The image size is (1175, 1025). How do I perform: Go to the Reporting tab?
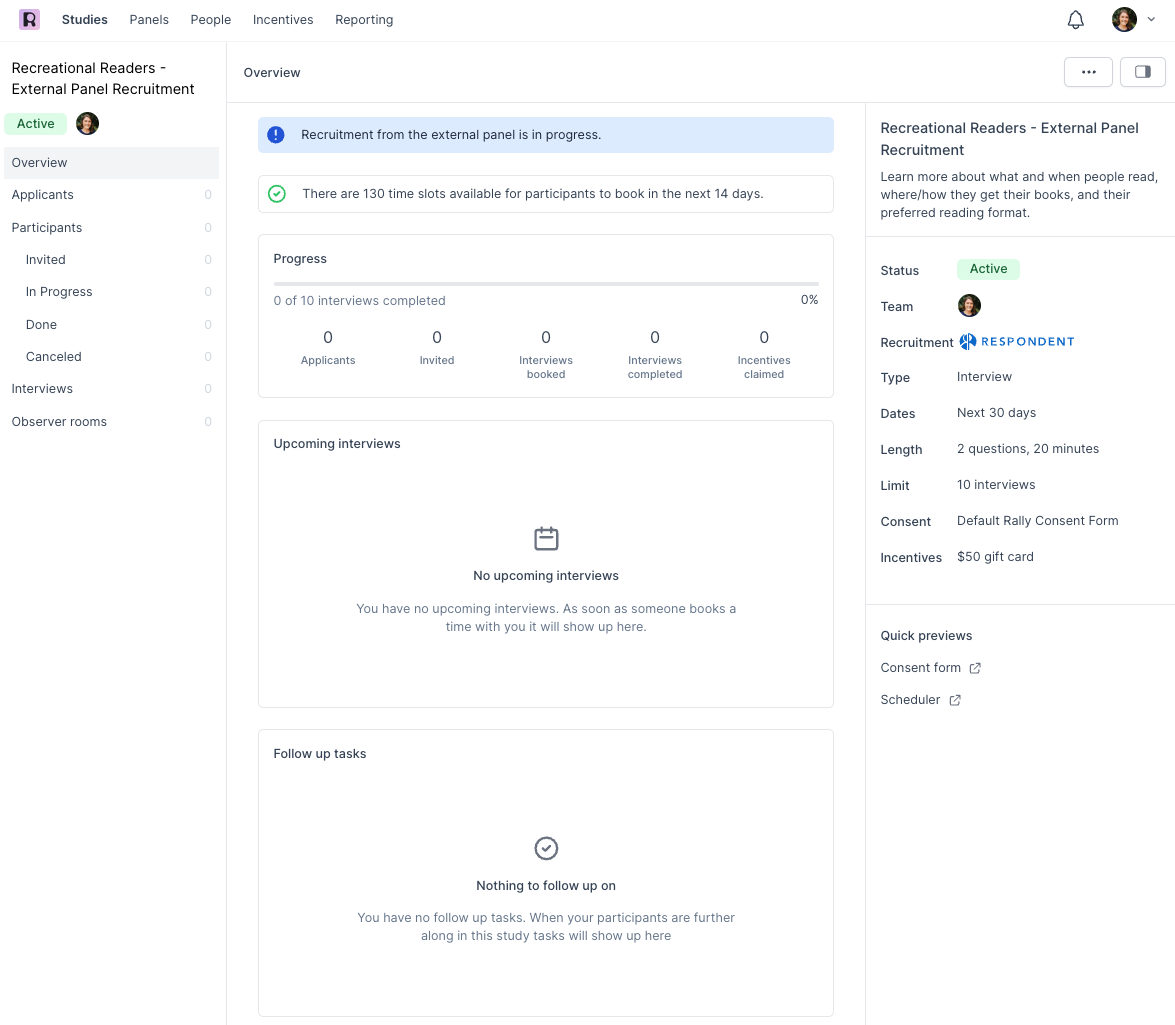click(x=364, y=20)
